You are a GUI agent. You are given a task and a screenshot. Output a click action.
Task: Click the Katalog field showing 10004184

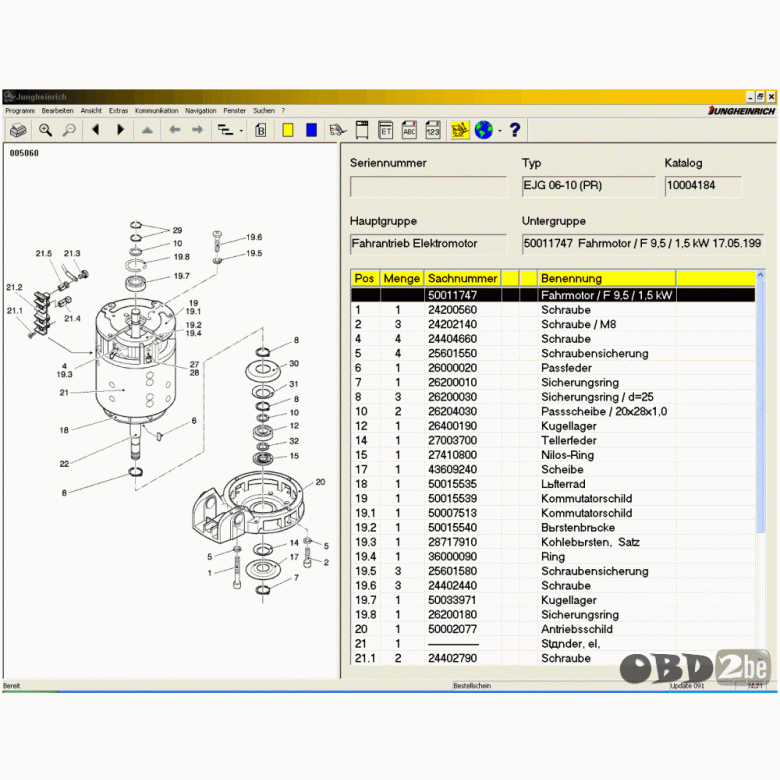703,187
